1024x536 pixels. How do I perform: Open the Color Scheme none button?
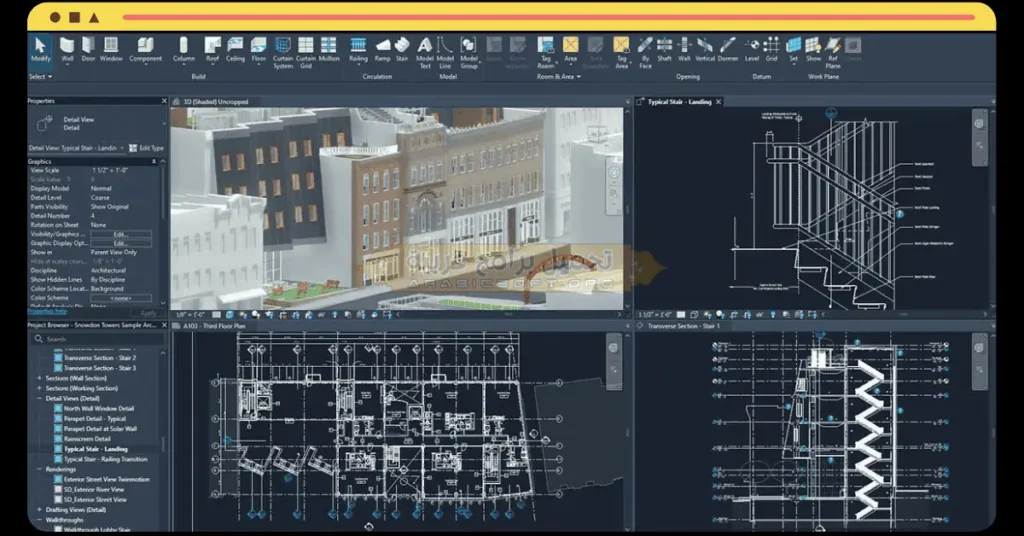[x=121, y=298]
